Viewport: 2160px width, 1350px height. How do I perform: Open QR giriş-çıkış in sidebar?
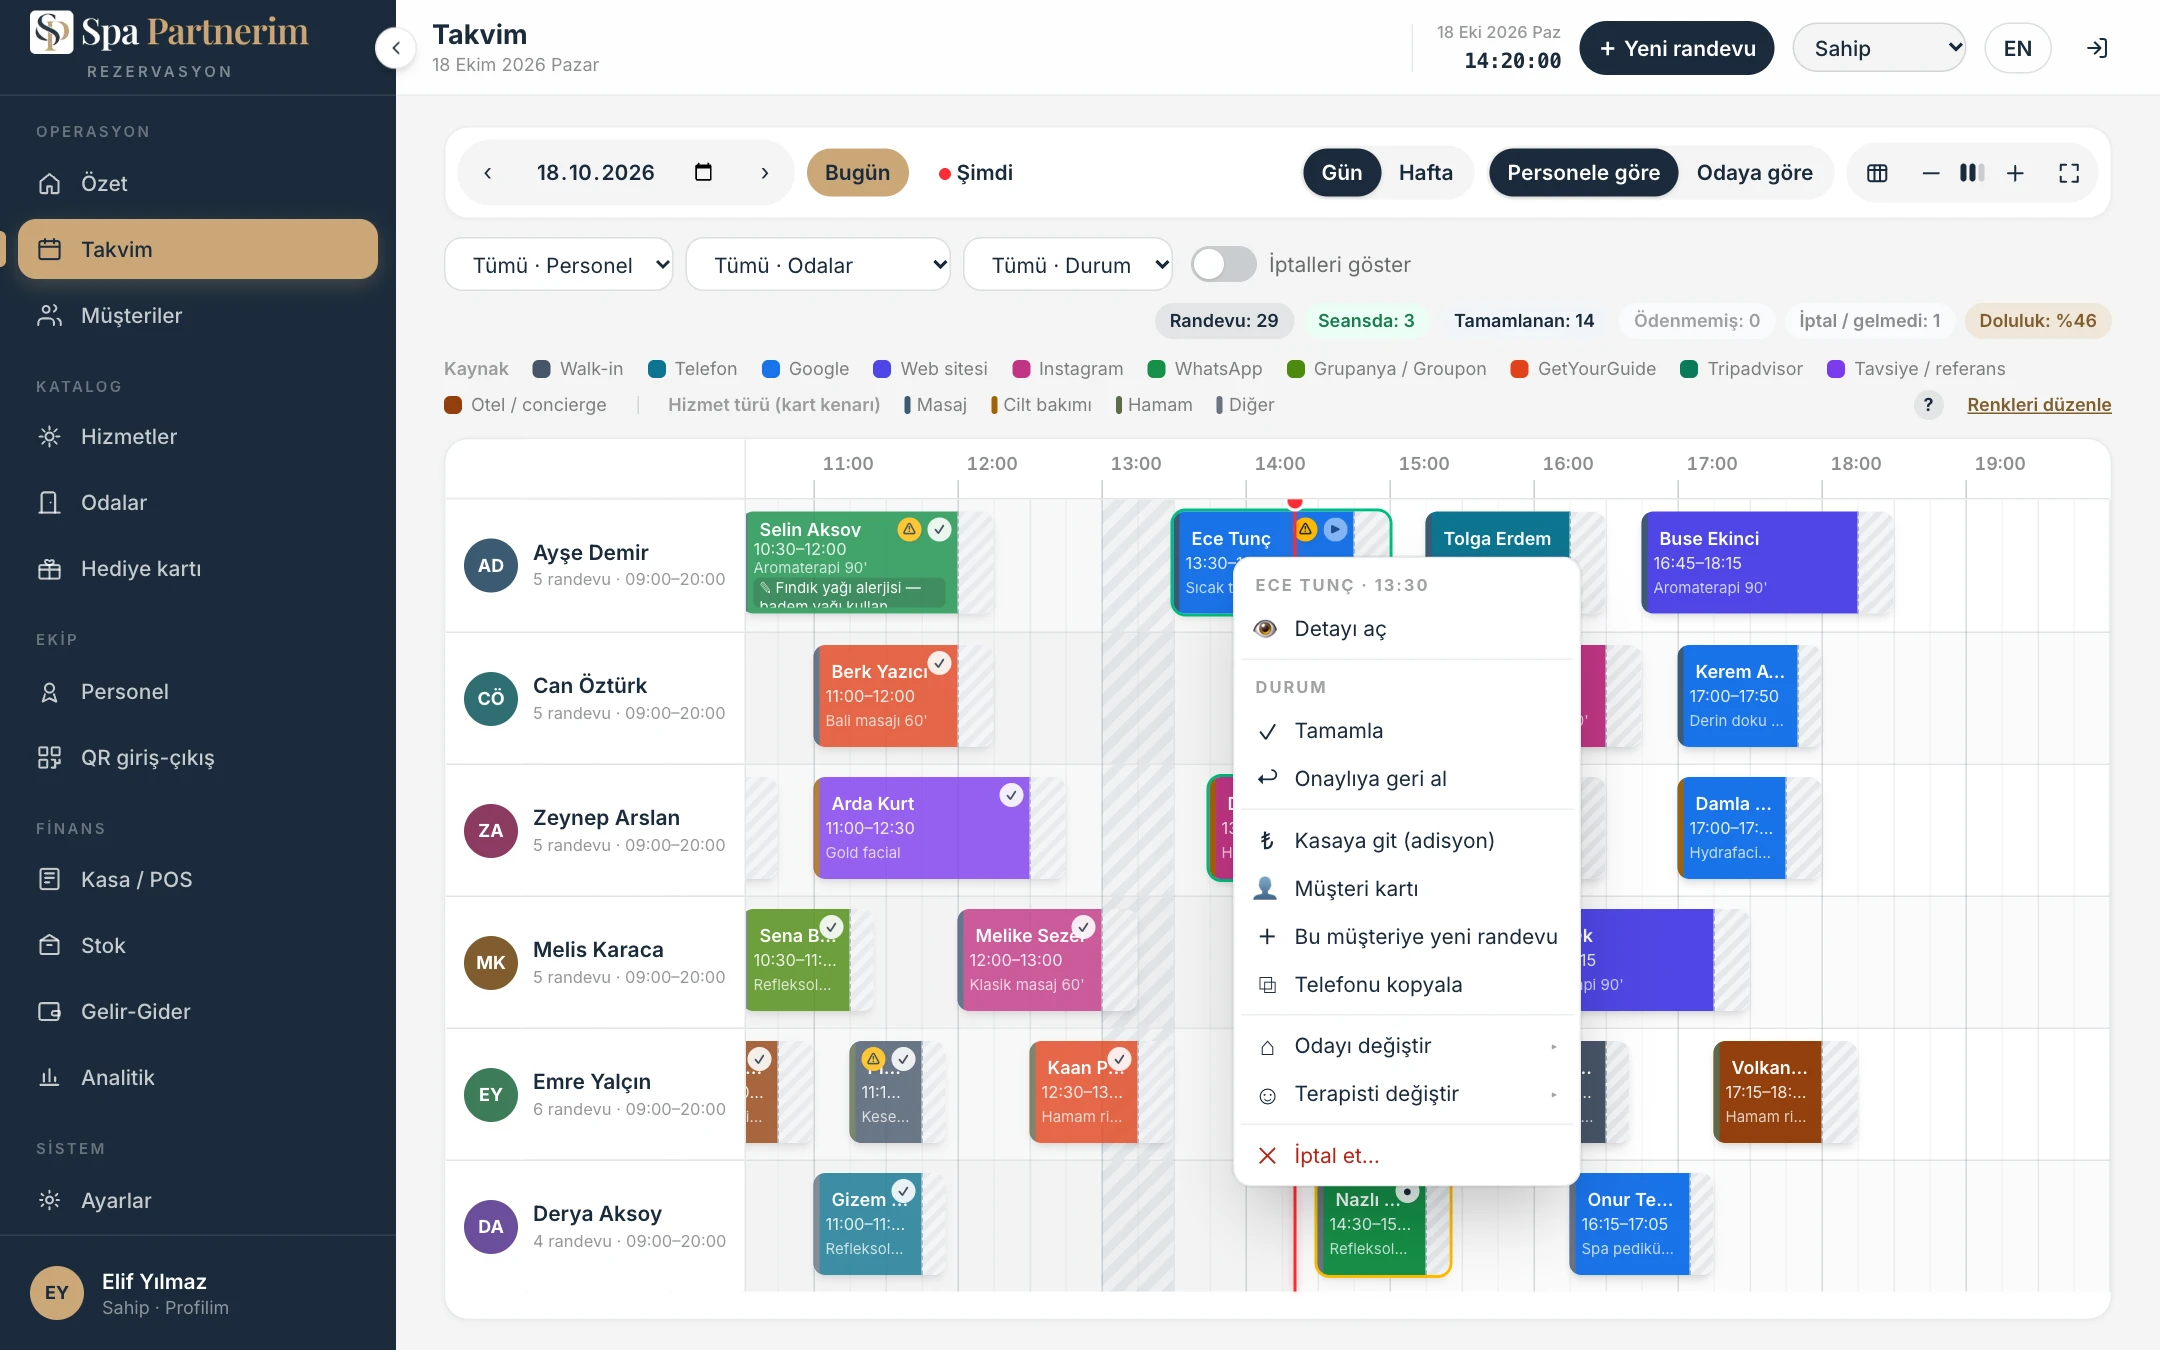198,758
